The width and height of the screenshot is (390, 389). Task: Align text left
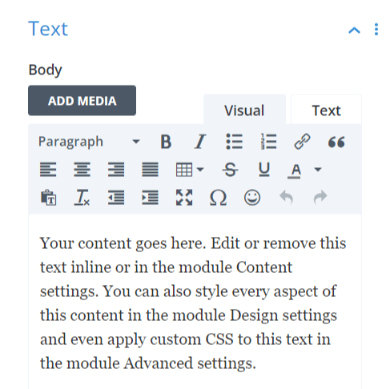48,169
